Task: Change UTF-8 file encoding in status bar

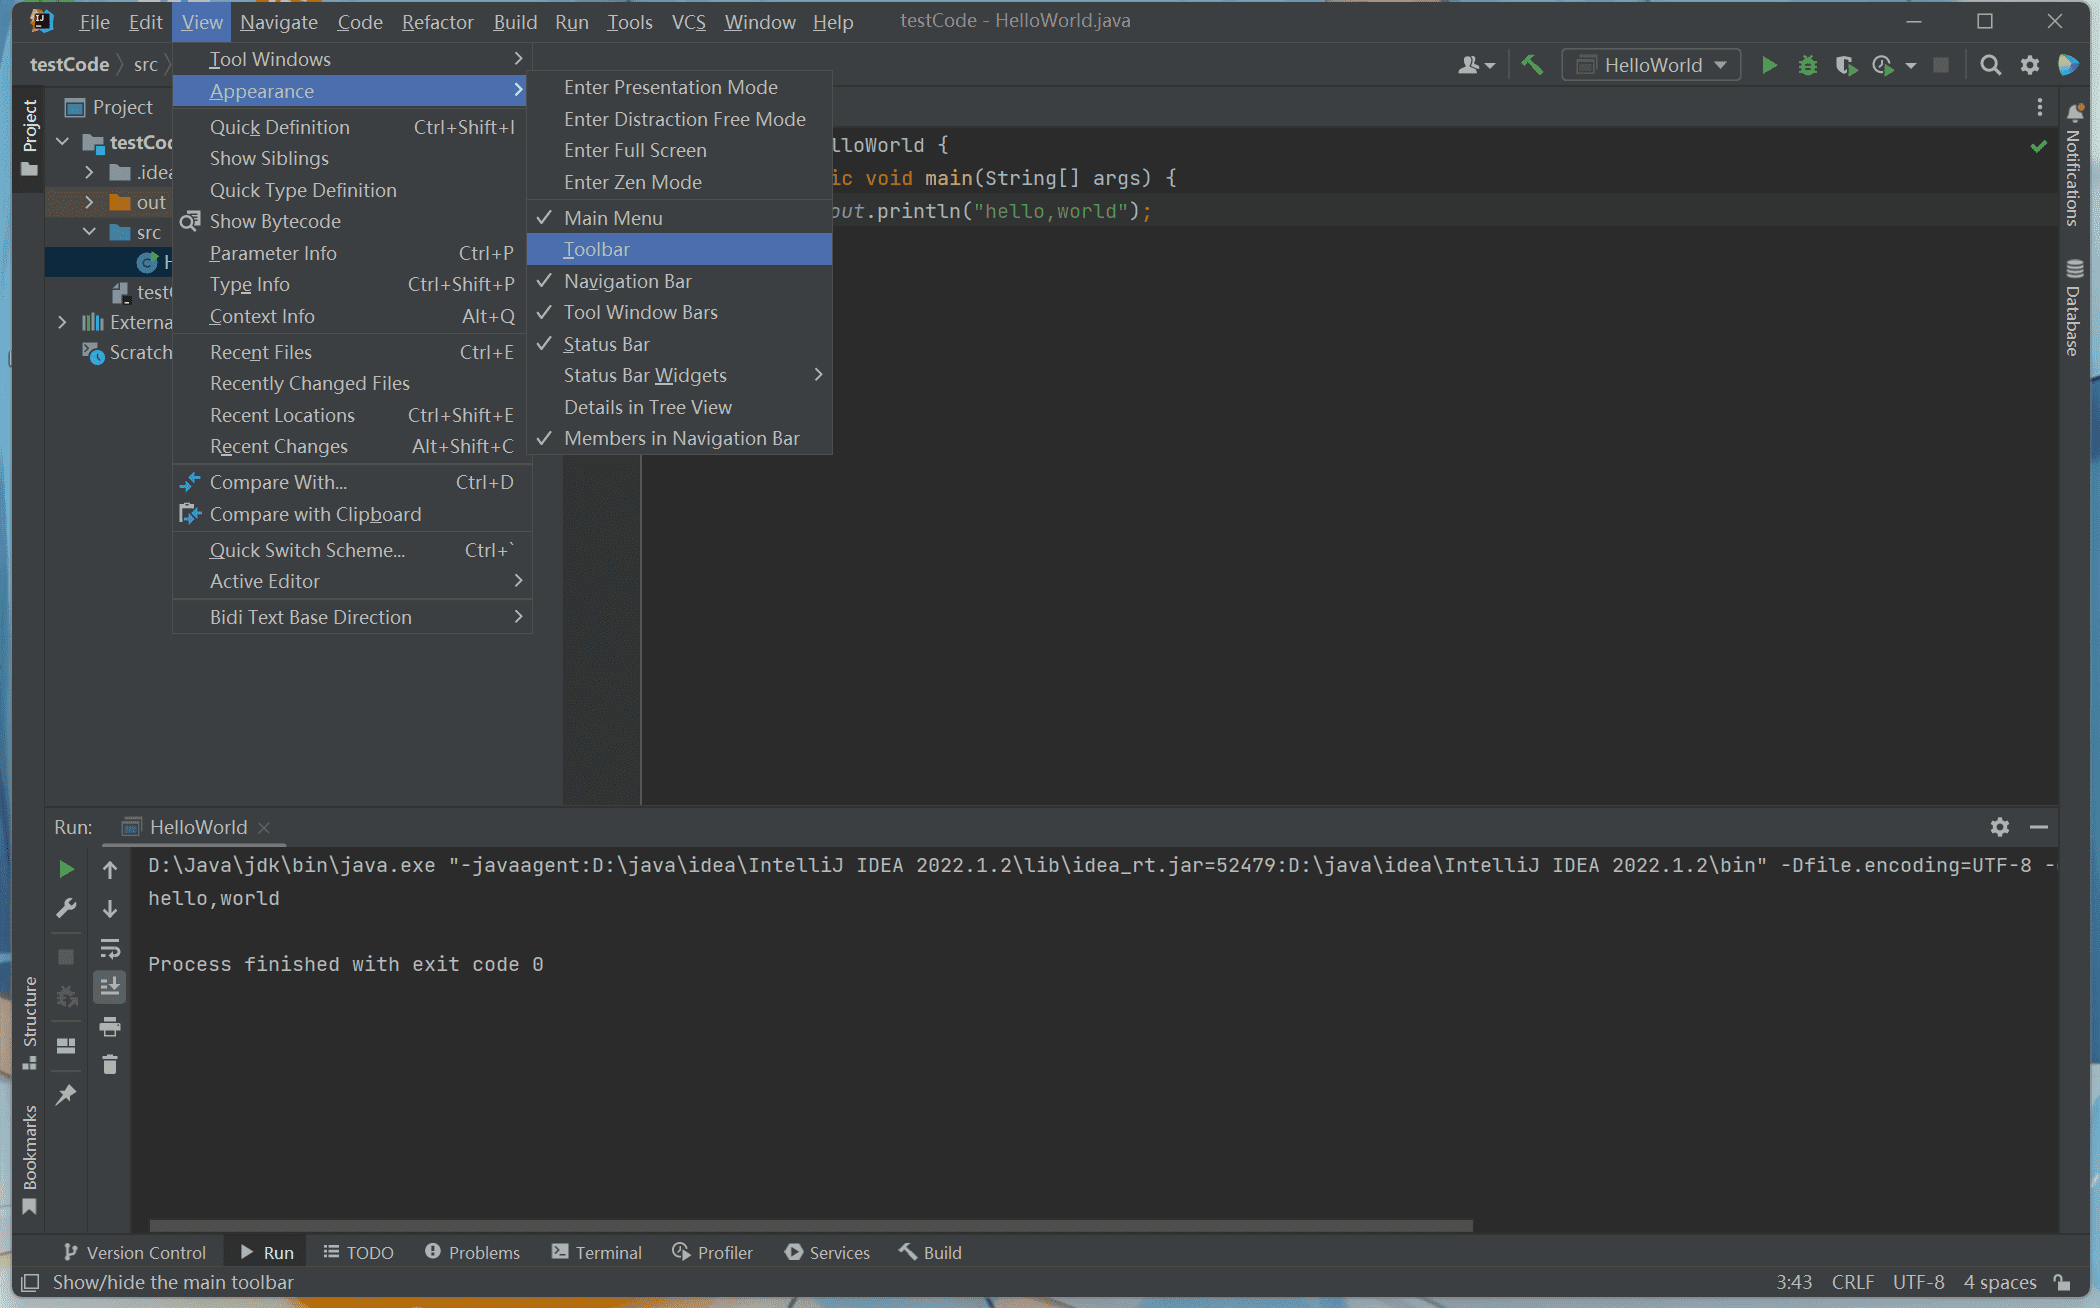Action: [1918, 1282]
